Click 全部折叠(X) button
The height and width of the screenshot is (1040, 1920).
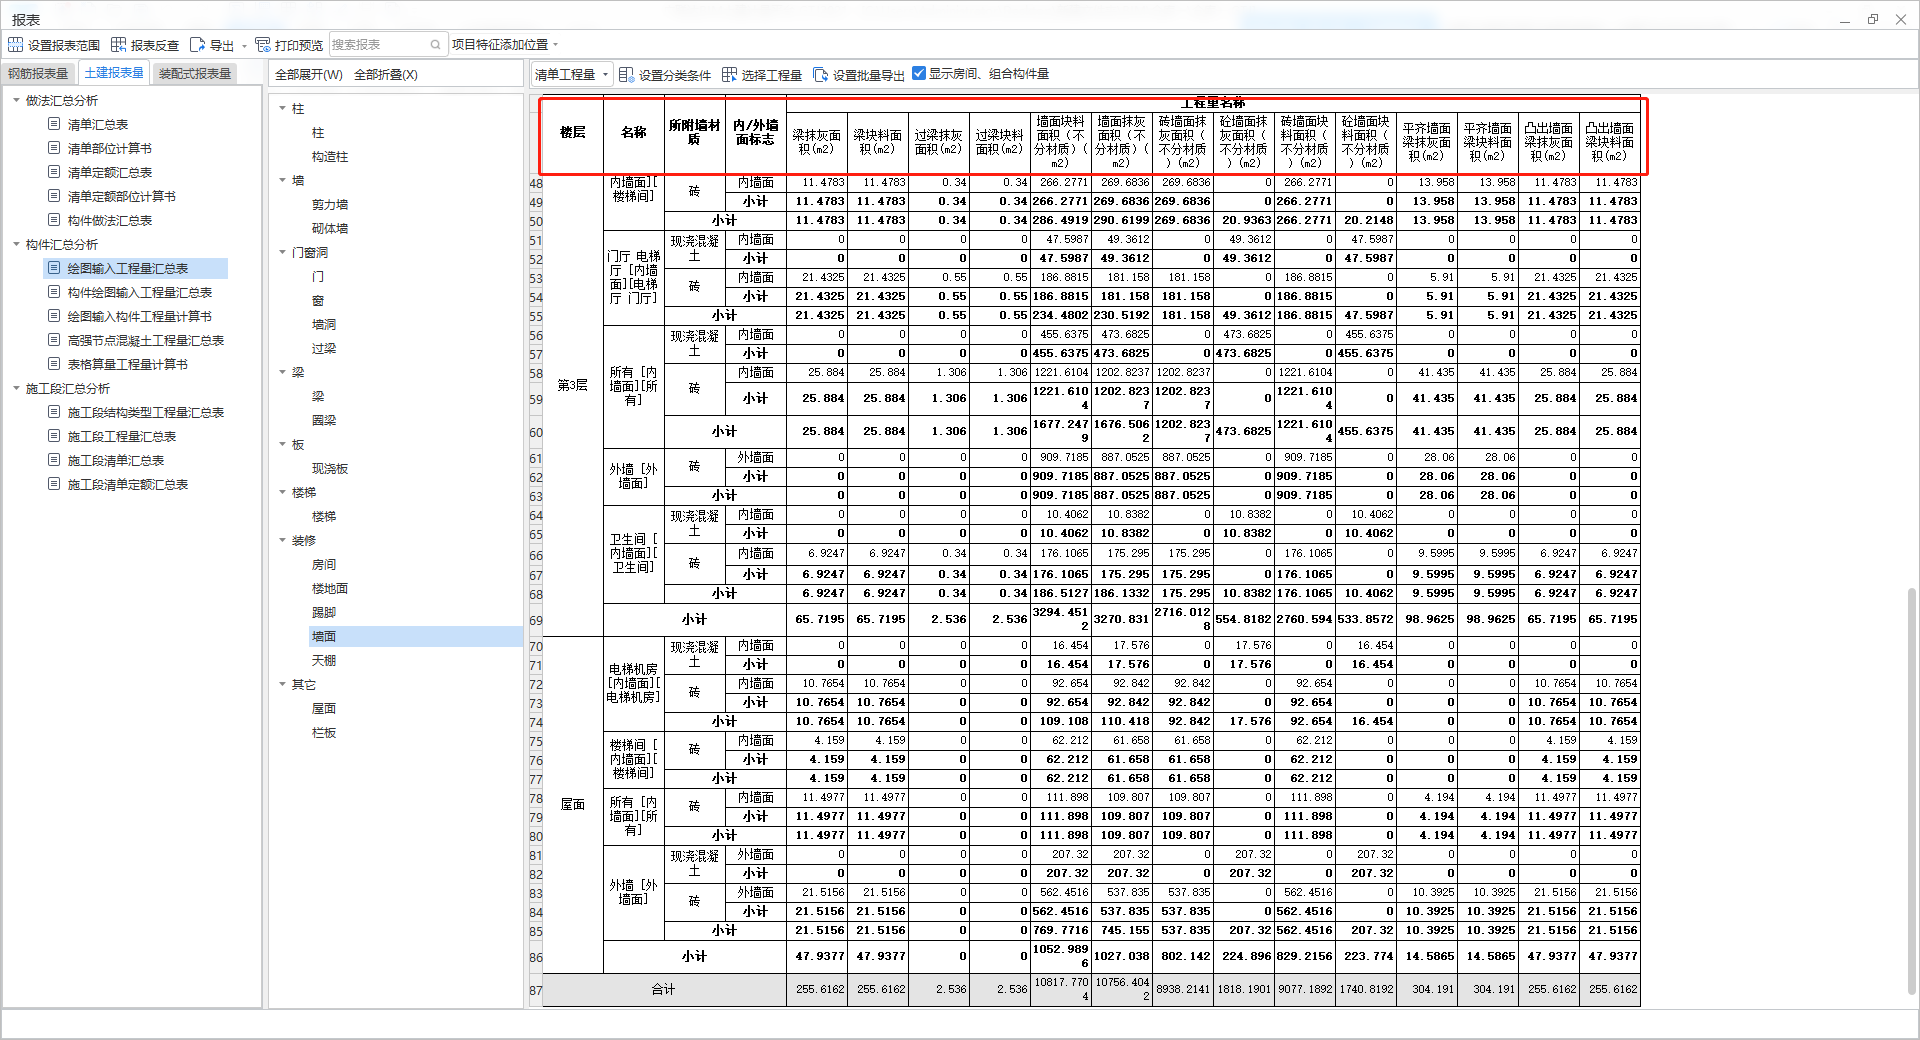pyautogui.click(x=386, y=75)
